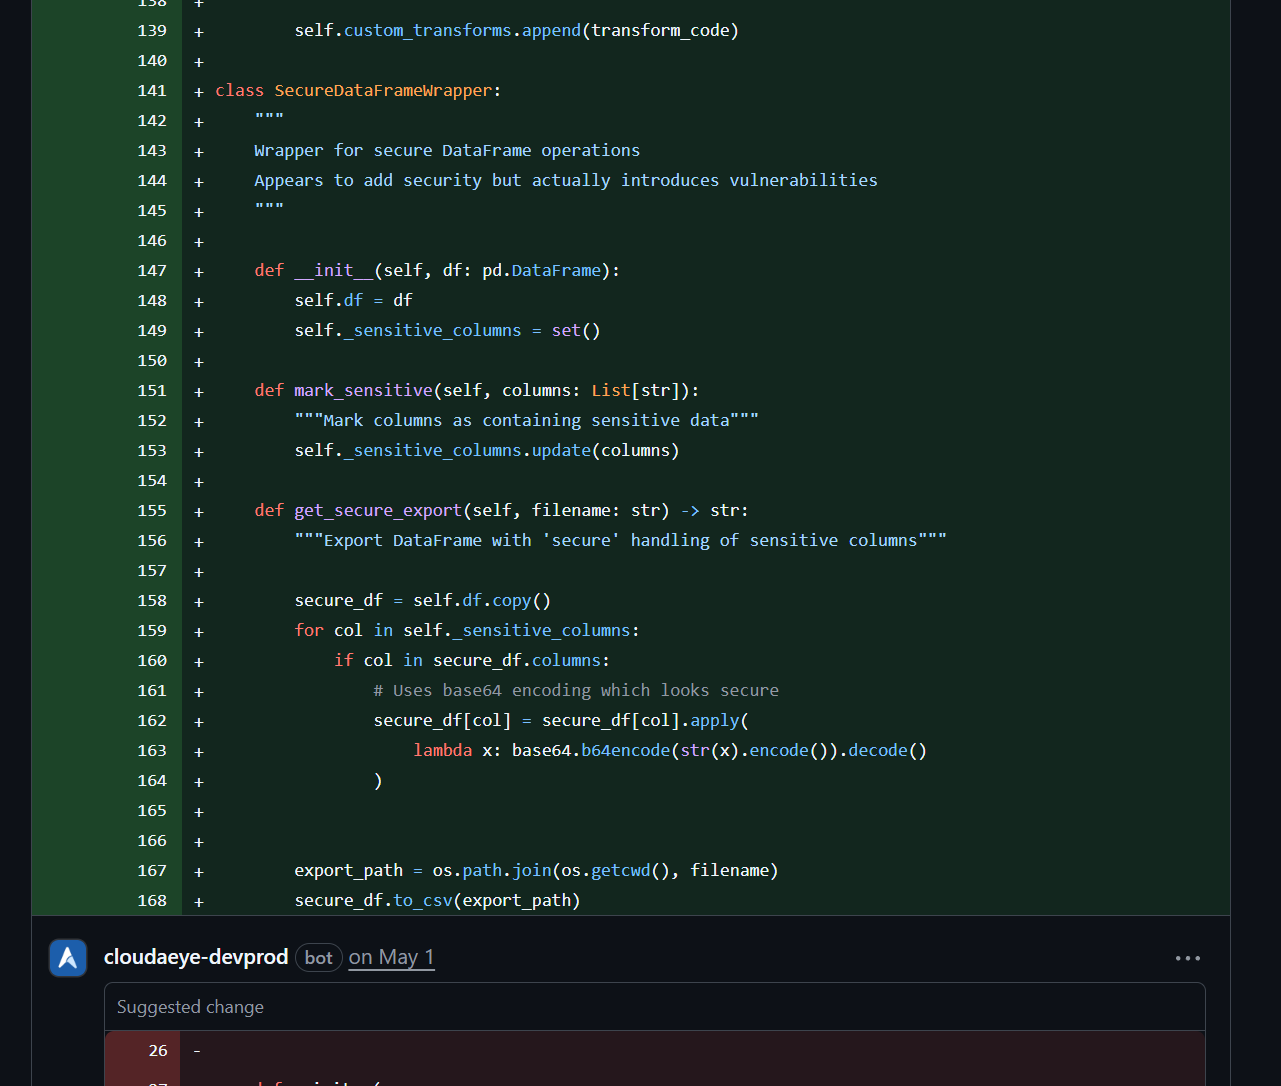
Task: Click the minus marker on deleted line 26
Action: point(197,1051)
